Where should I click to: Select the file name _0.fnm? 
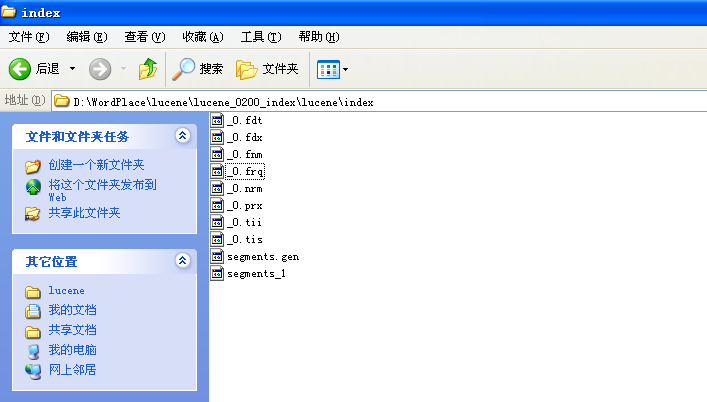point(245,155)
